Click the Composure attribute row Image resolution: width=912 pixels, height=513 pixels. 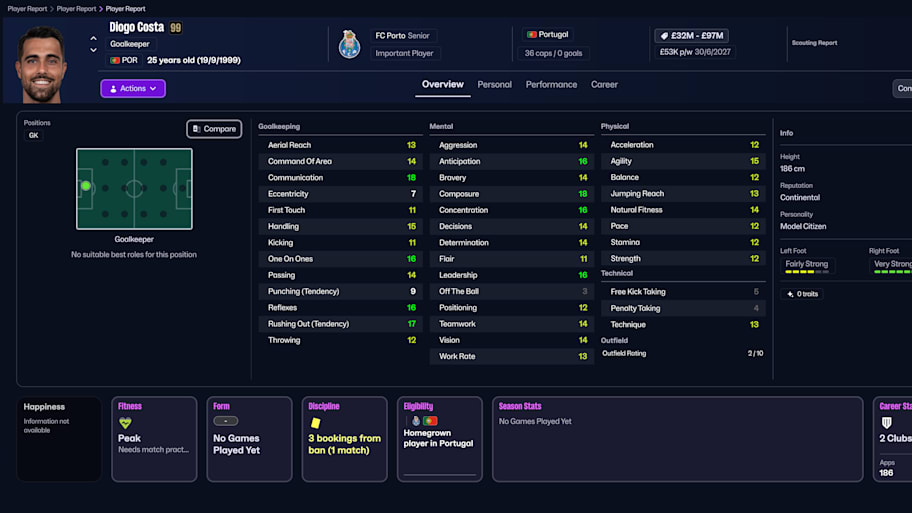[x=512, y=194]
